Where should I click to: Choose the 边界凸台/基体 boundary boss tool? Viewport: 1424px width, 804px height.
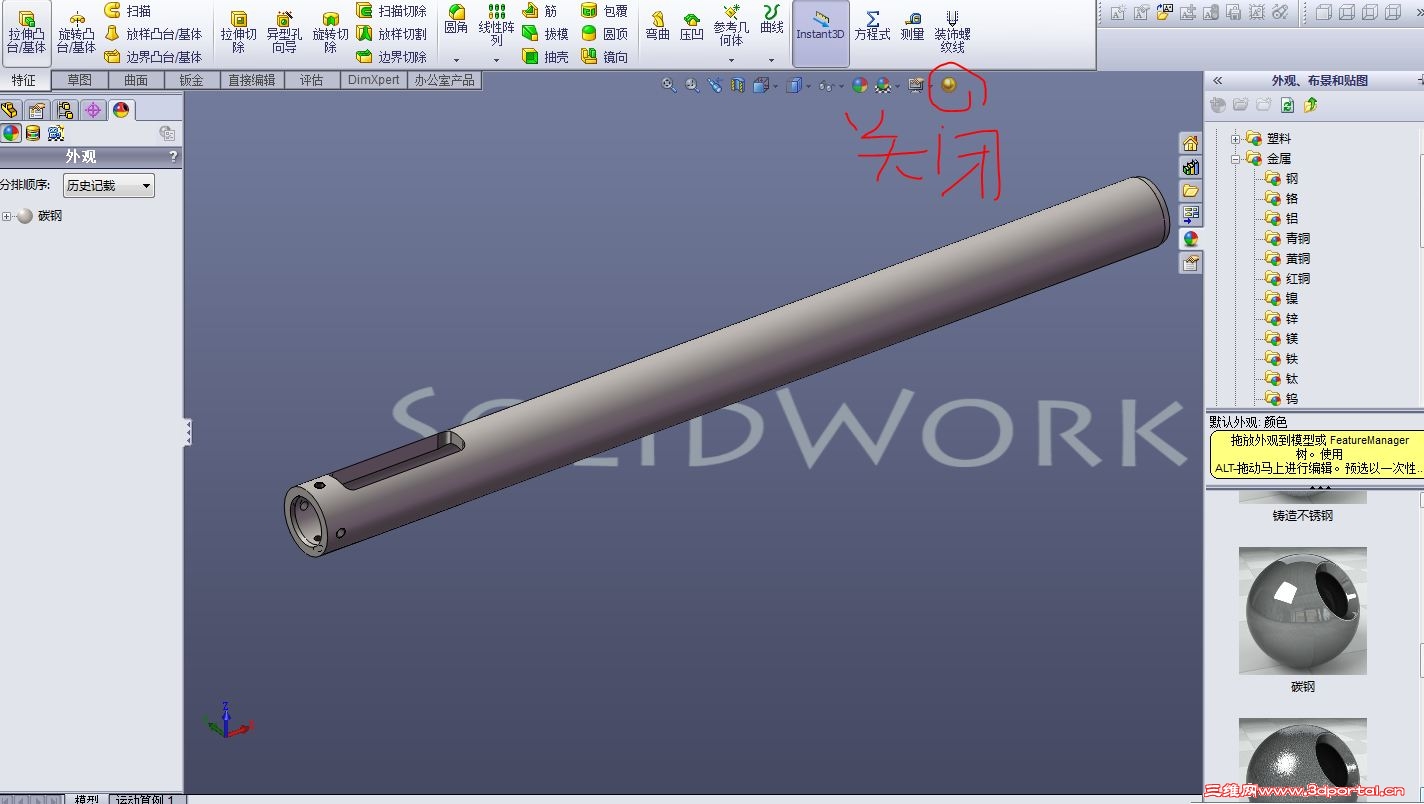tap(153, 57)
